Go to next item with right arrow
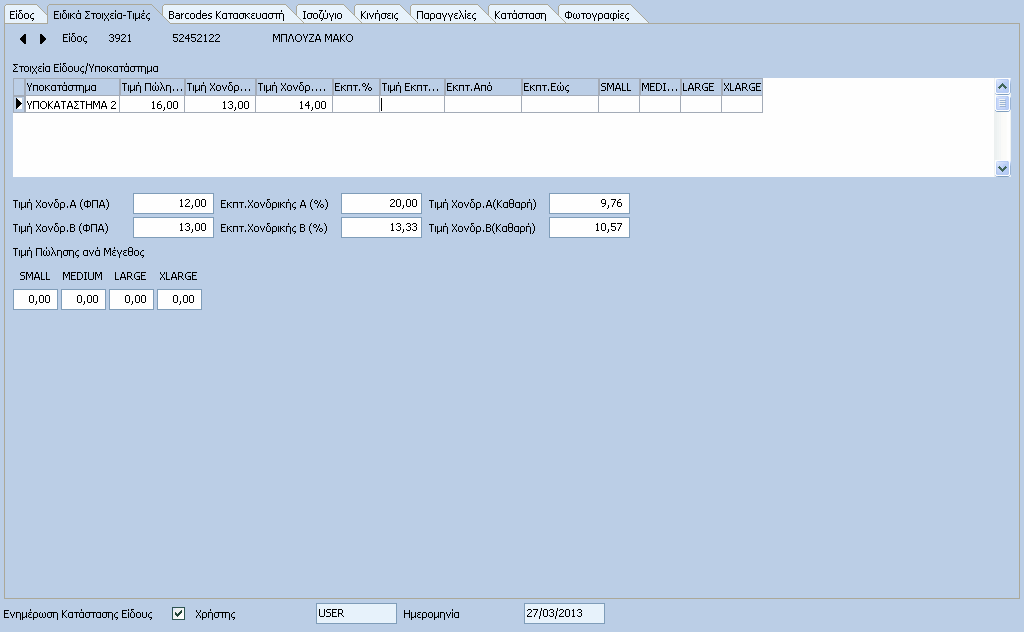Screen dimensions: 1024x632 43,39
